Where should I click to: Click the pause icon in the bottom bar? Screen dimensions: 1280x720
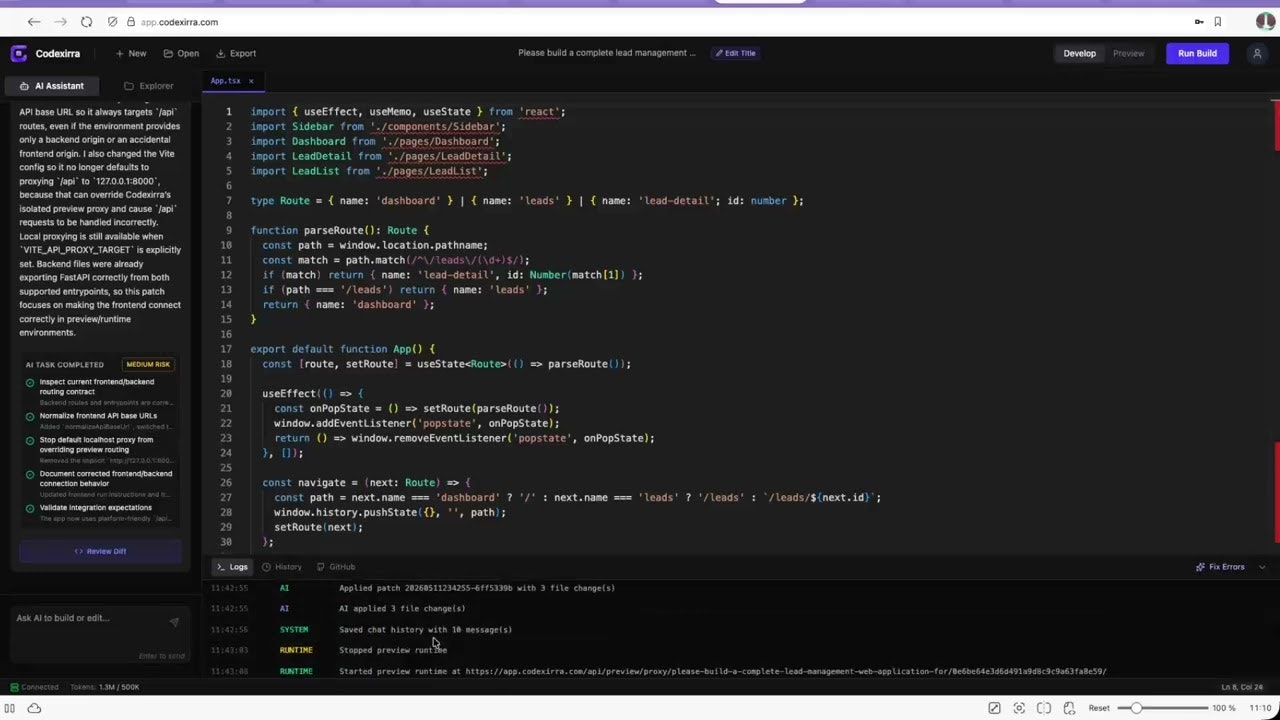pos(10,708)
